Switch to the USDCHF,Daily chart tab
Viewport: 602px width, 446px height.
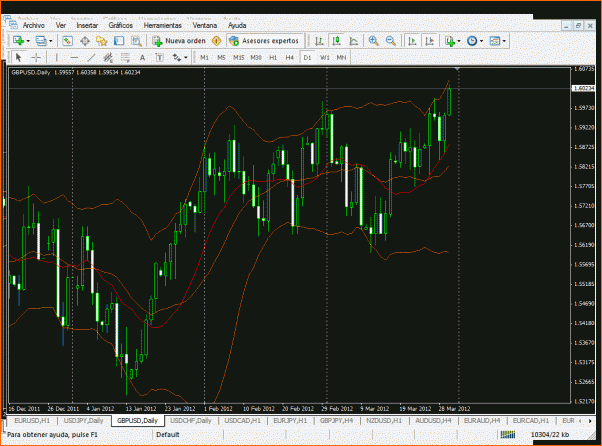[x=191, y=421]
